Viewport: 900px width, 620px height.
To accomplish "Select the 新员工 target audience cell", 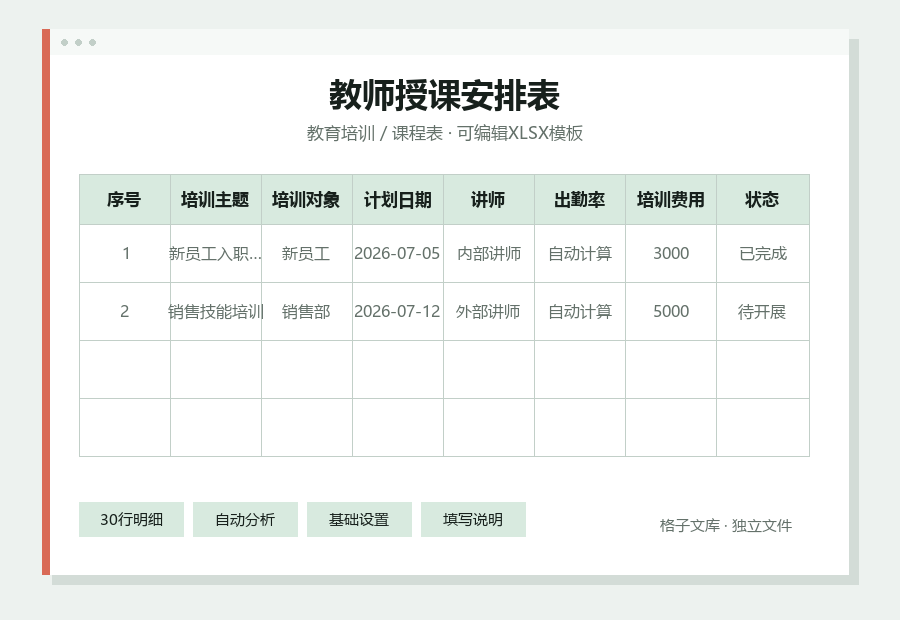I will (307, 254).
